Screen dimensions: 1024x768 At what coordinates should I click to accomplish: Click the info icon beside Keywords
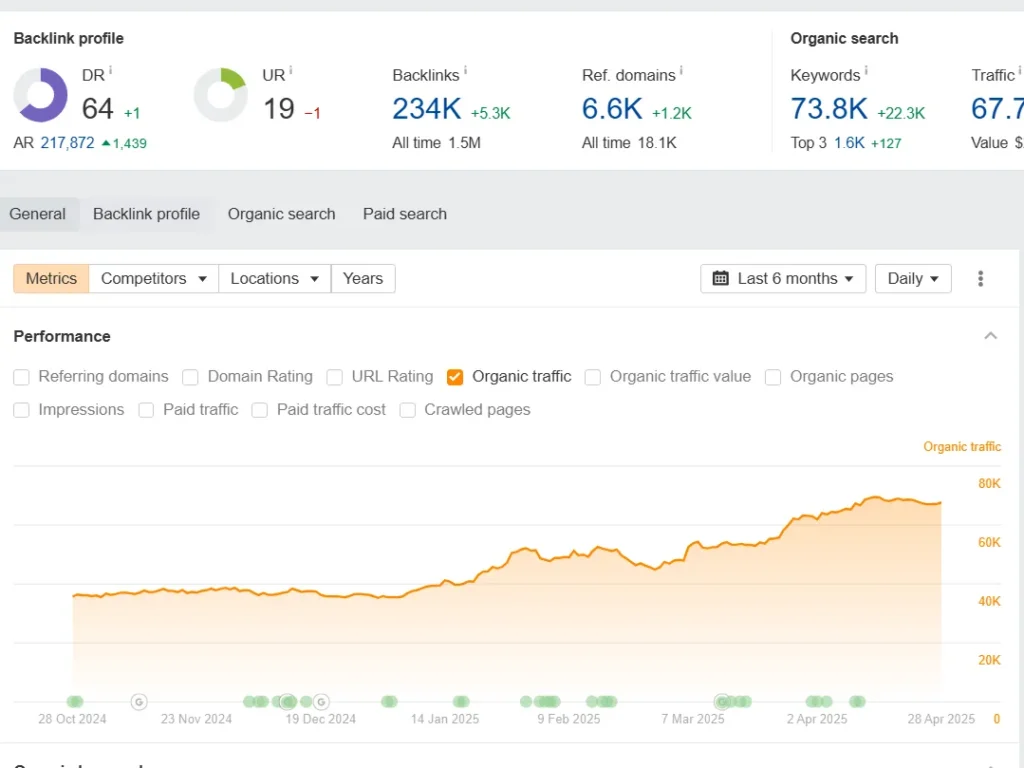click(866, 71)
